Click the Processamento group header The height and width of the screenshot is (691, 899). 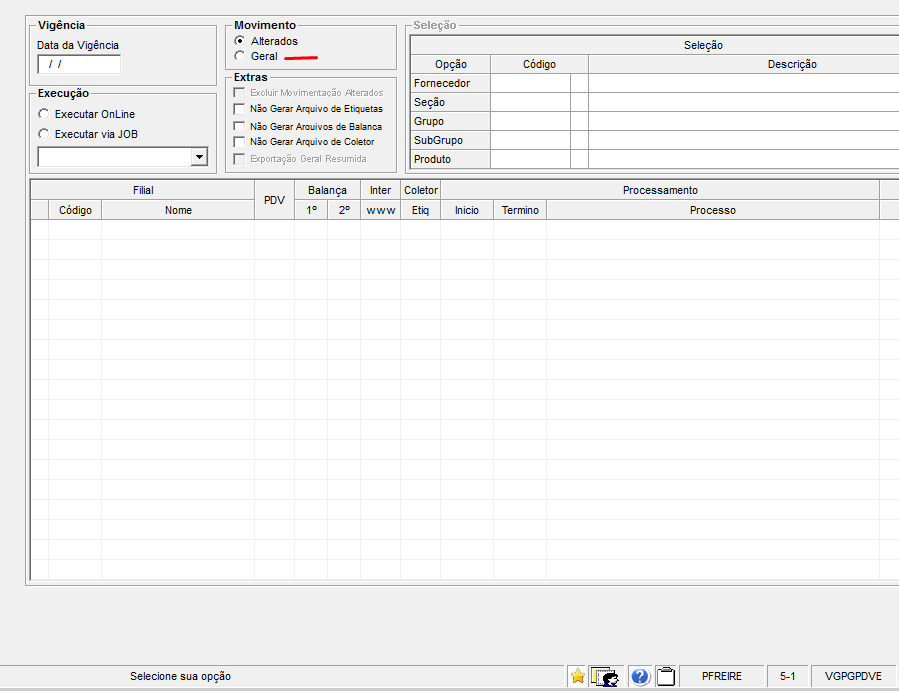click(660, 190)
